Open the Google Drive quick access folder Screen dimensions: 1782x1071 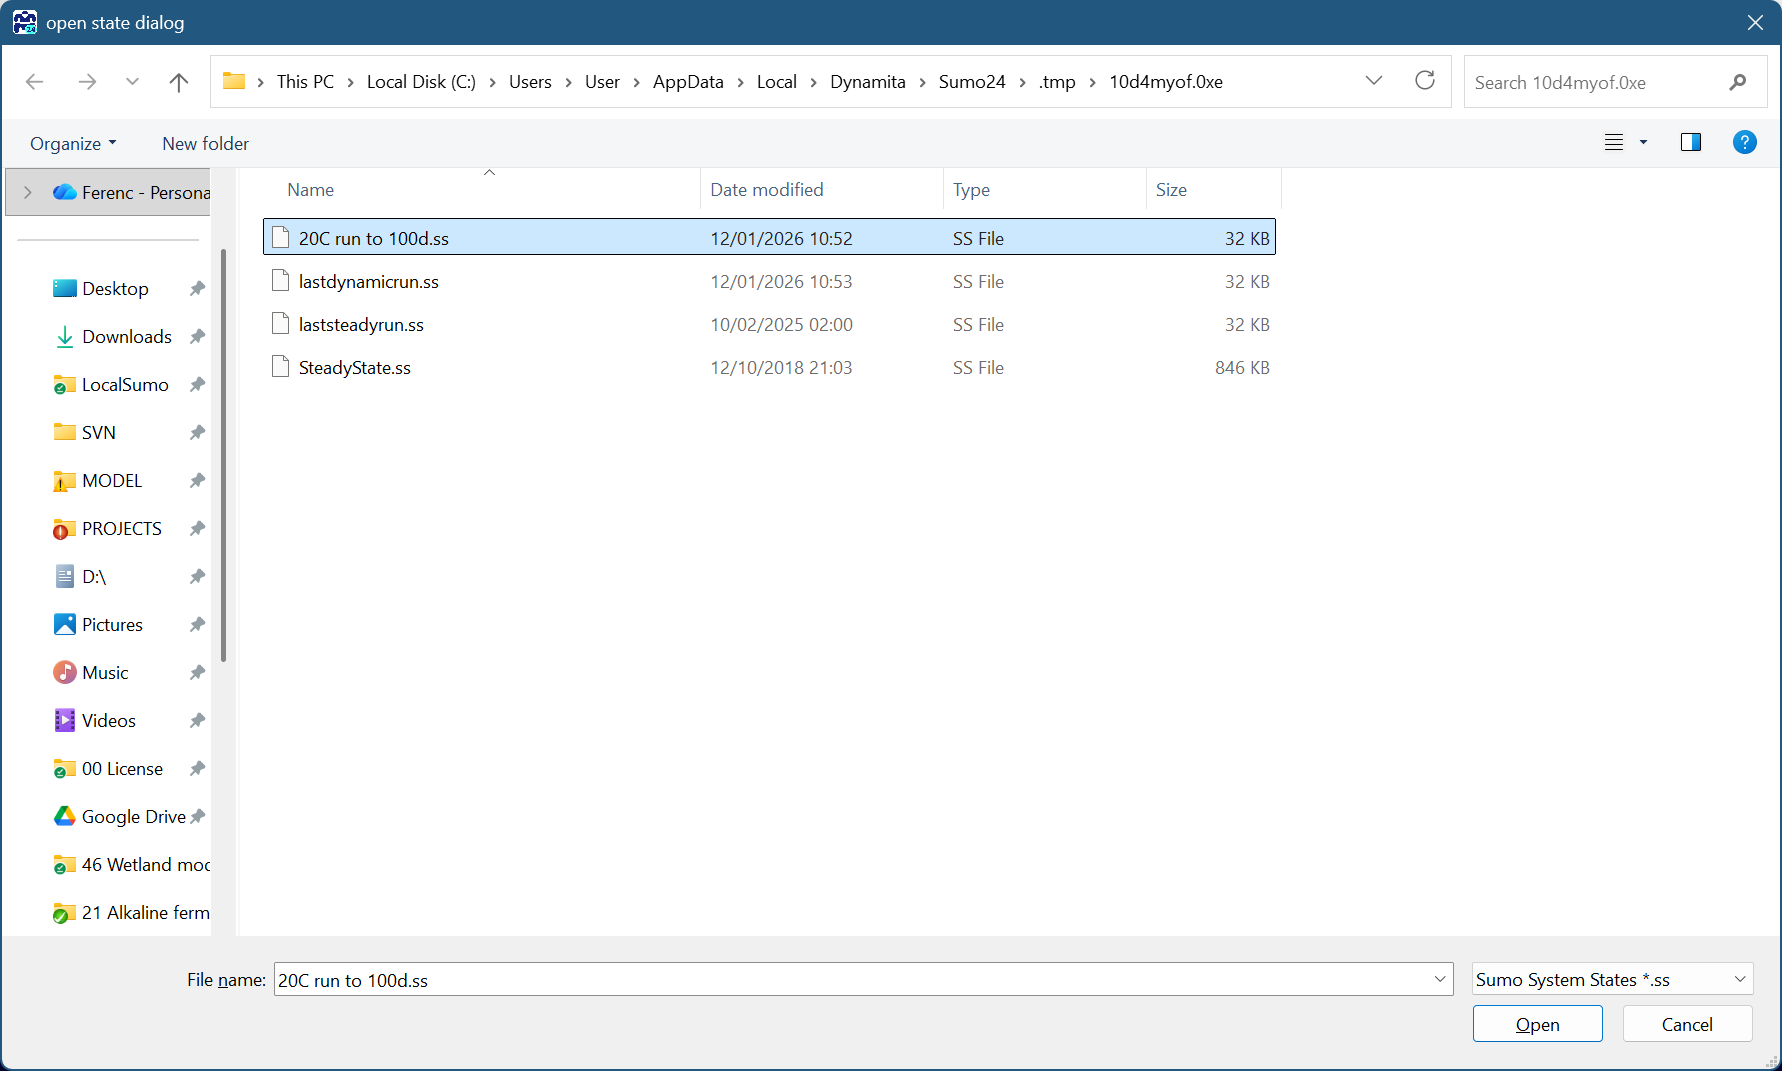(x=133, y=817)
